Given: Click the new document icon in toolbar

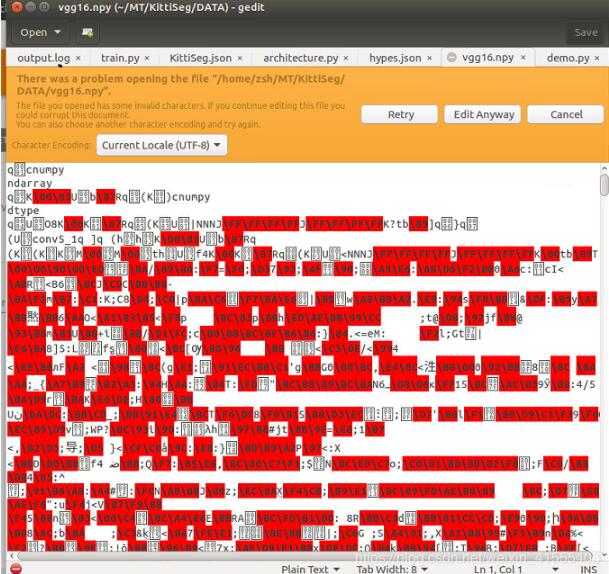Looking at the screenshot, I should (87, 33).
